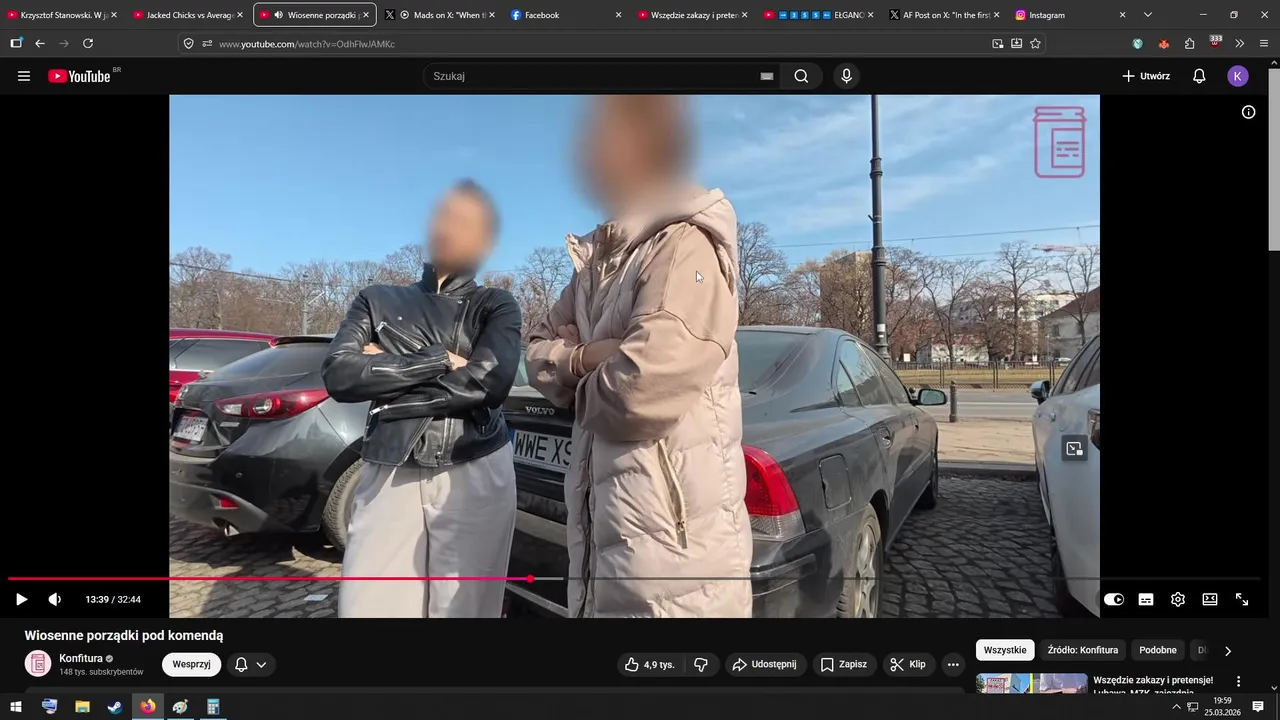Go back in browser history
Screen dimensions: 1280x720
(40, 43)
